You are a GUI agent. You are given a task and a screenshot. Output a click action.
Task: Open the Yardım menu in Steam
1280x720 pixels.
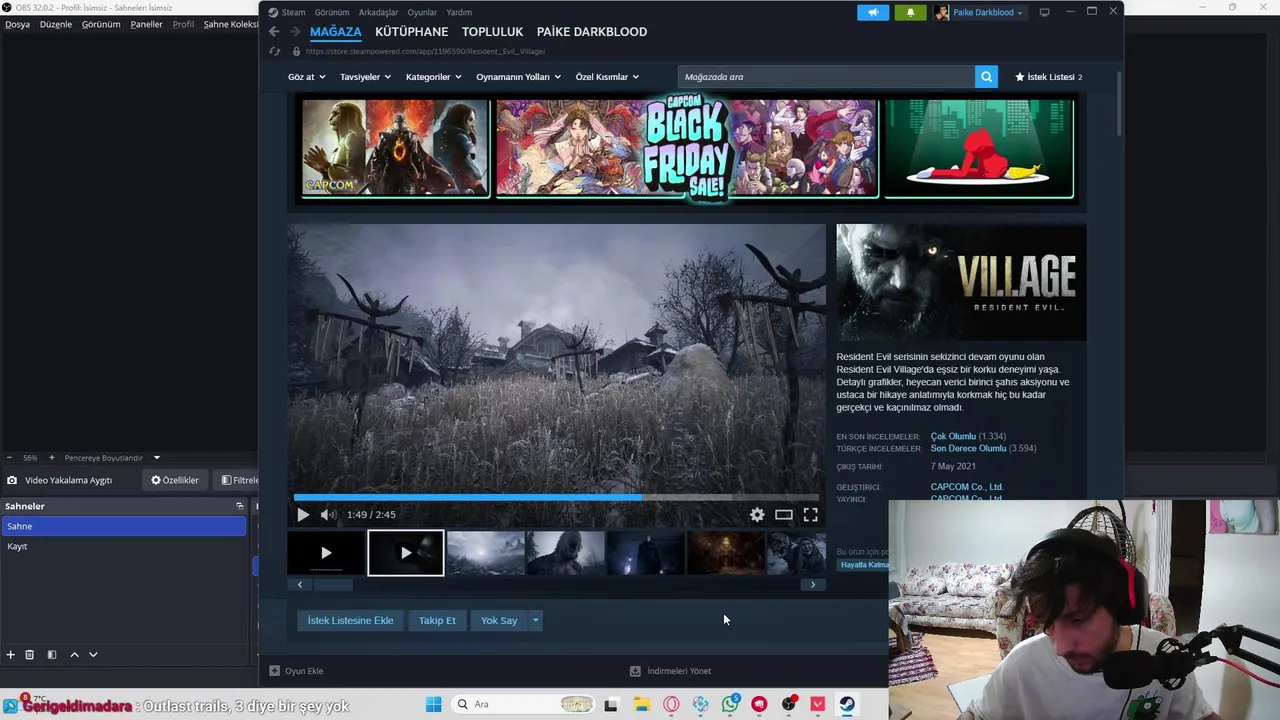tap(459, 13)
